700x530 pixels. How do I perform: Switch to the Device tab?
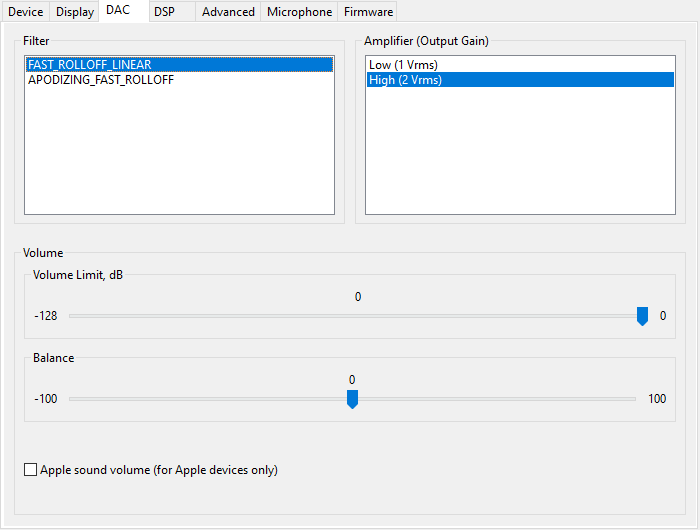(x=25, y=12)
